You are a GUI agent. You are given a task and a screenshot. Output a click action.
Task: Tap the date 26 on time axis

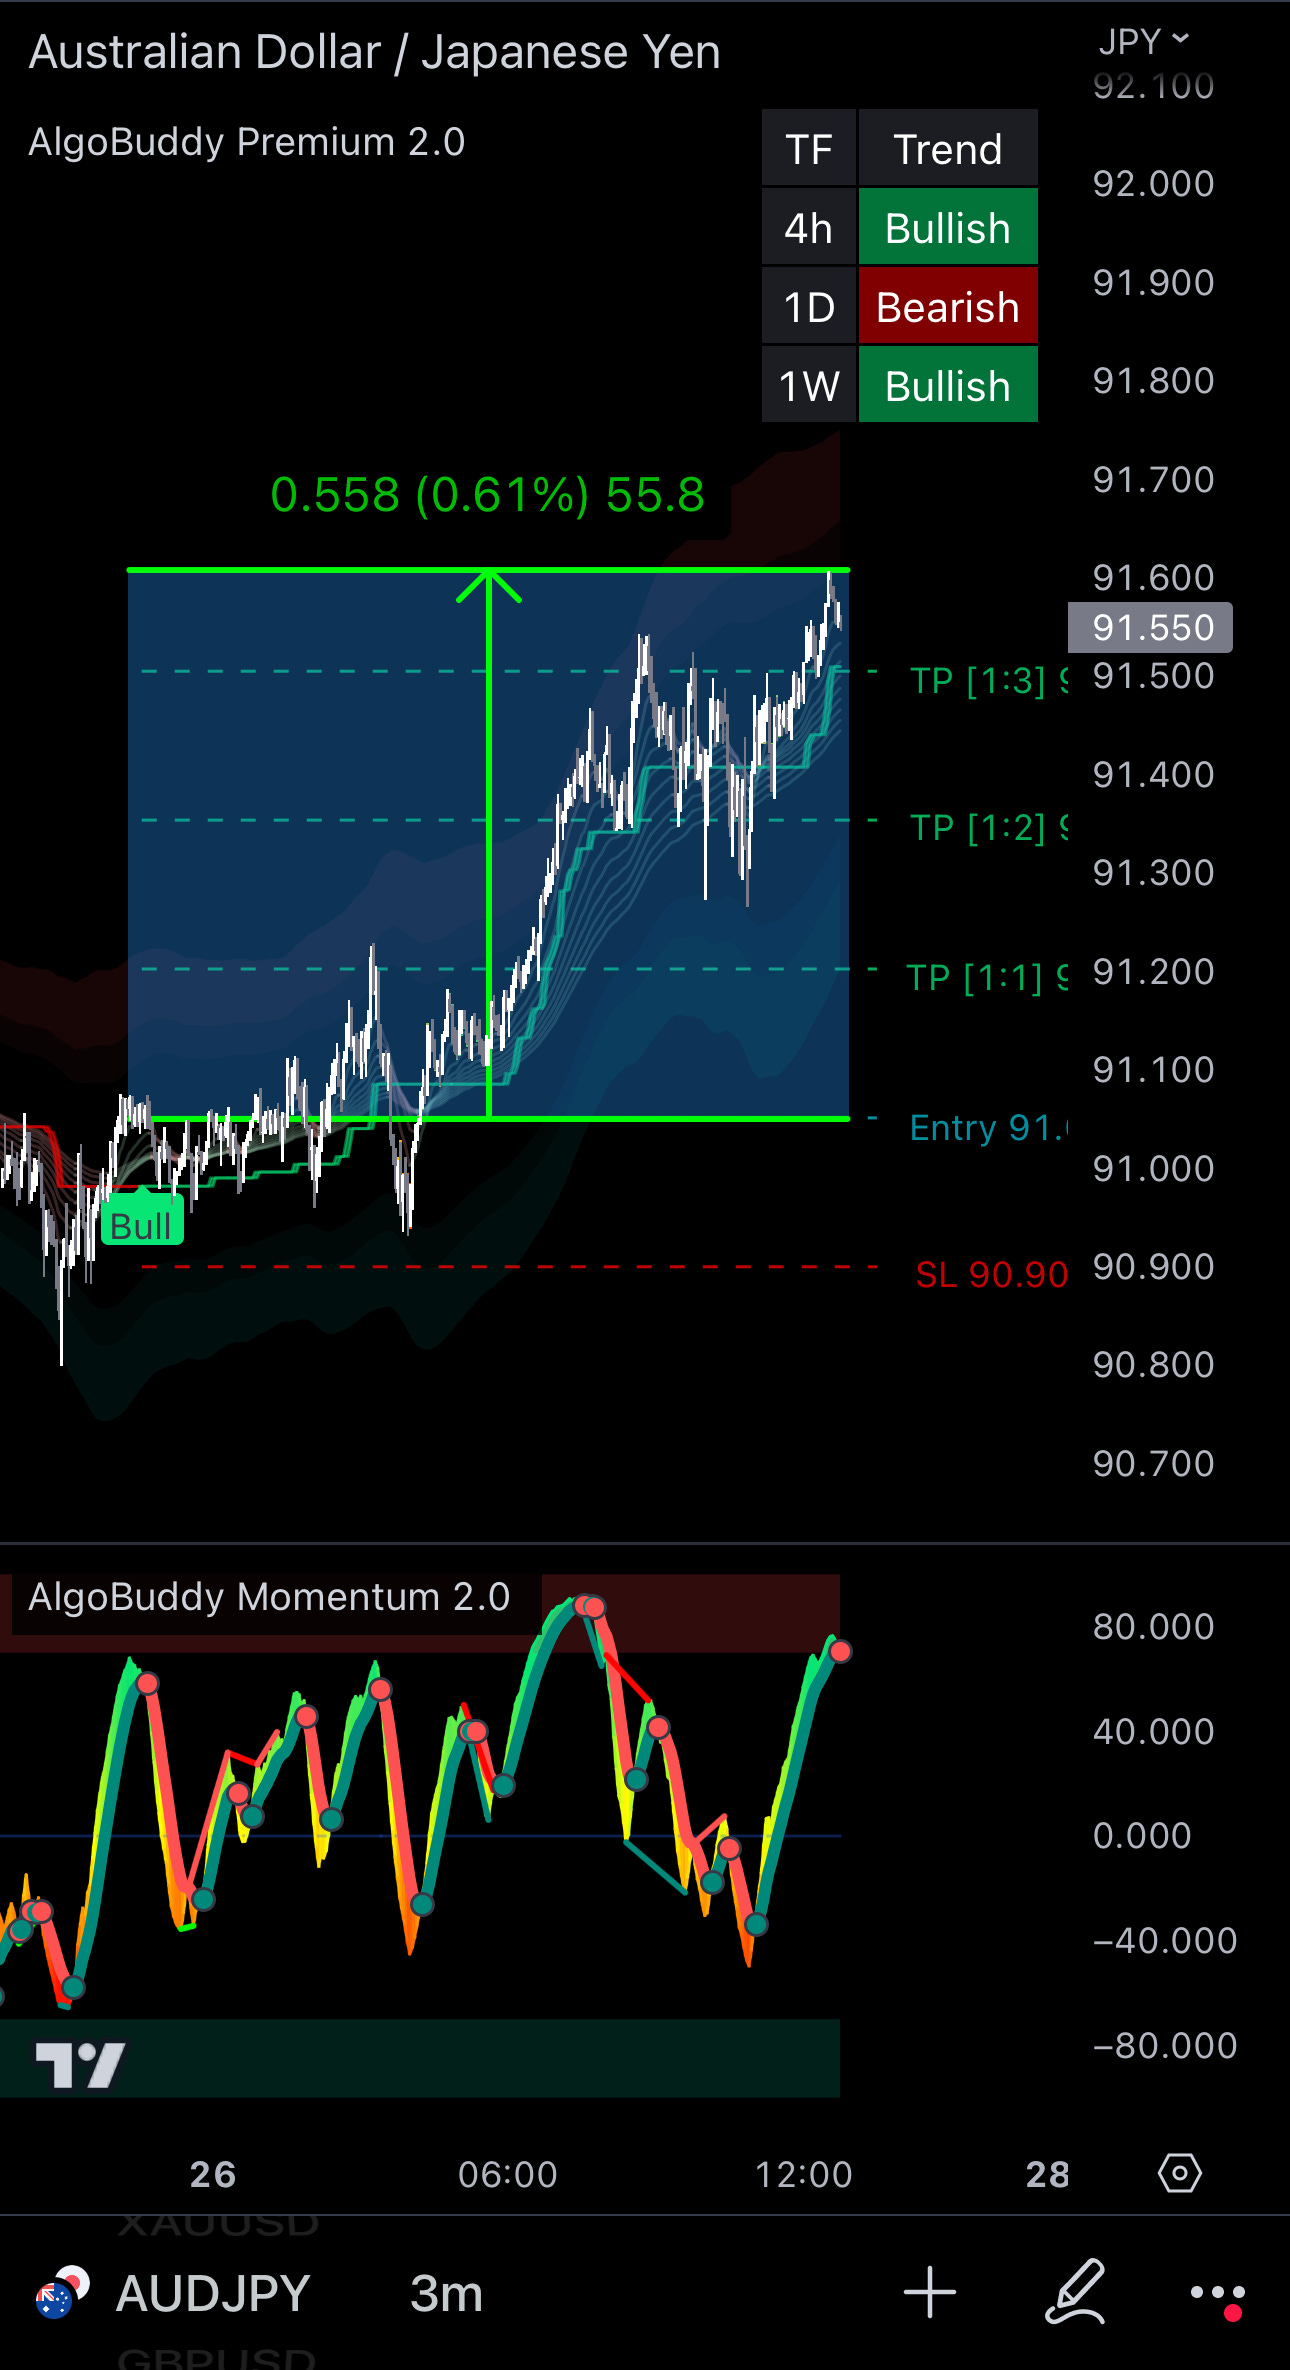coord(213,2174)
